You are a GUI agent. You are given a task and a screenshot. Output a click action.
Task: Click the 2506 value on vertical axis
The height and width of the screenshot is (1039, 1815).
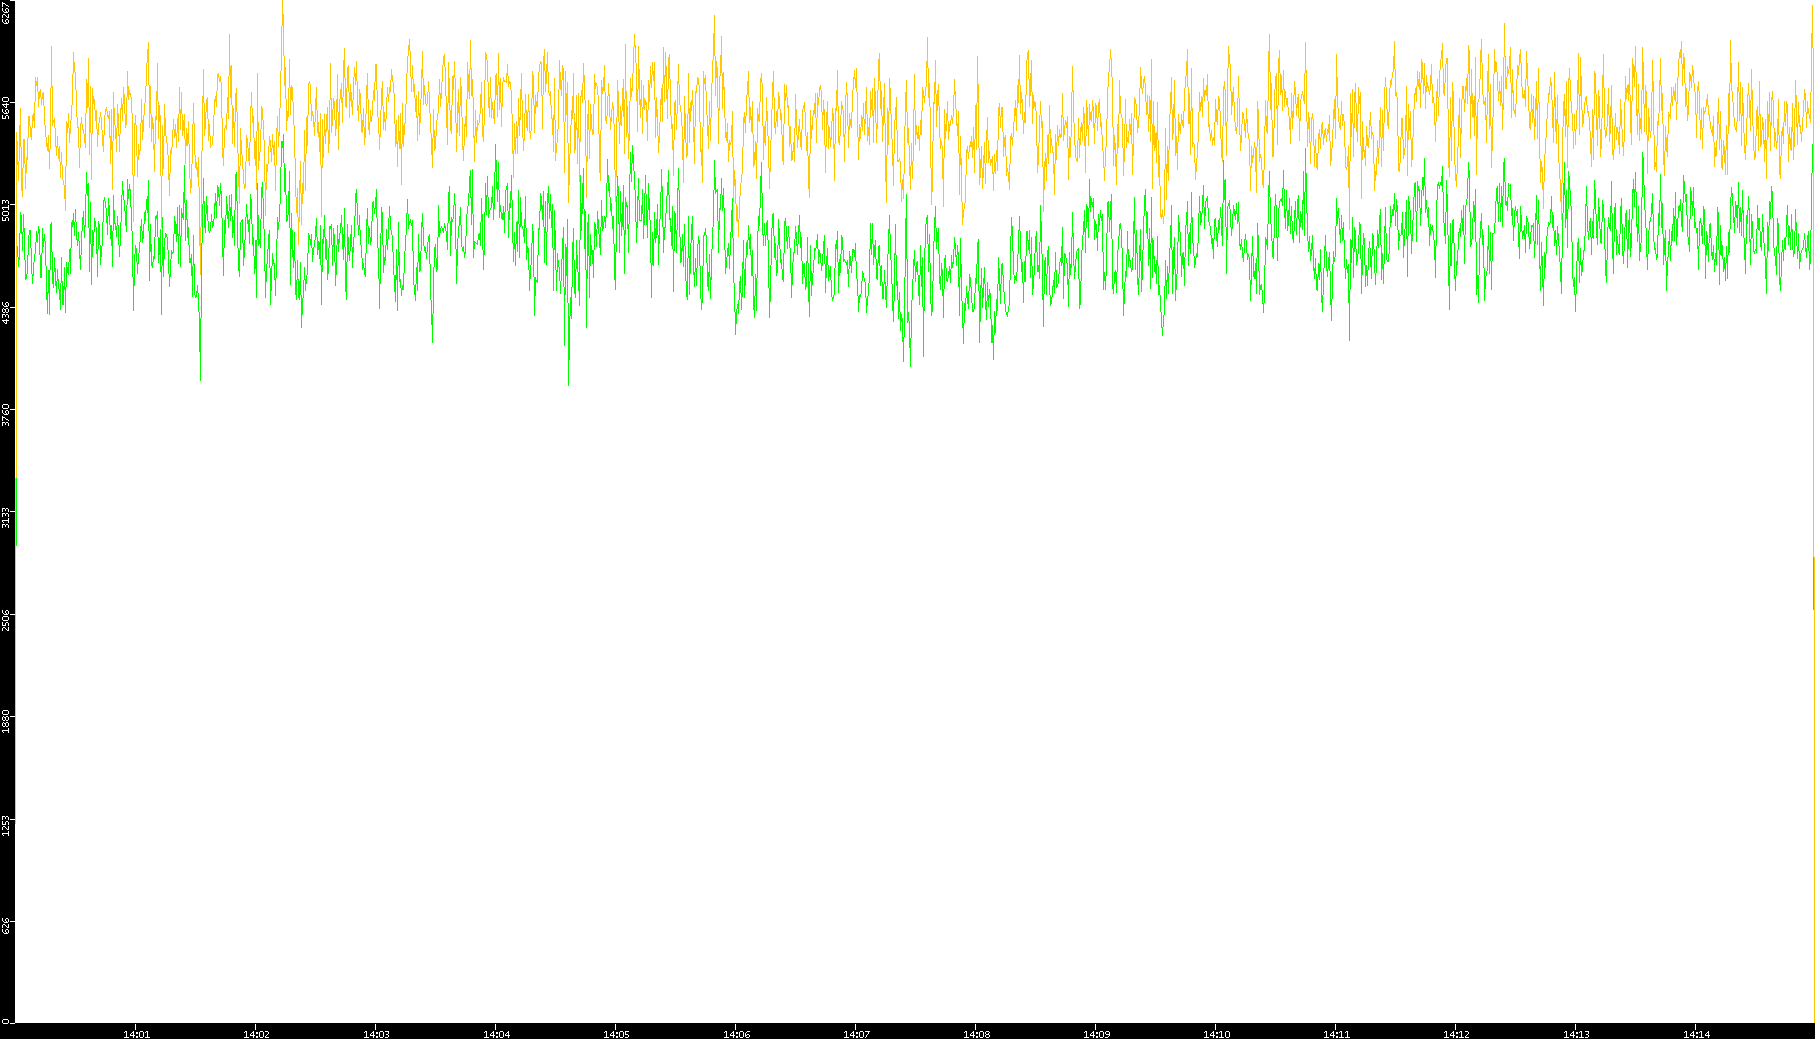(x=7, y=620)
